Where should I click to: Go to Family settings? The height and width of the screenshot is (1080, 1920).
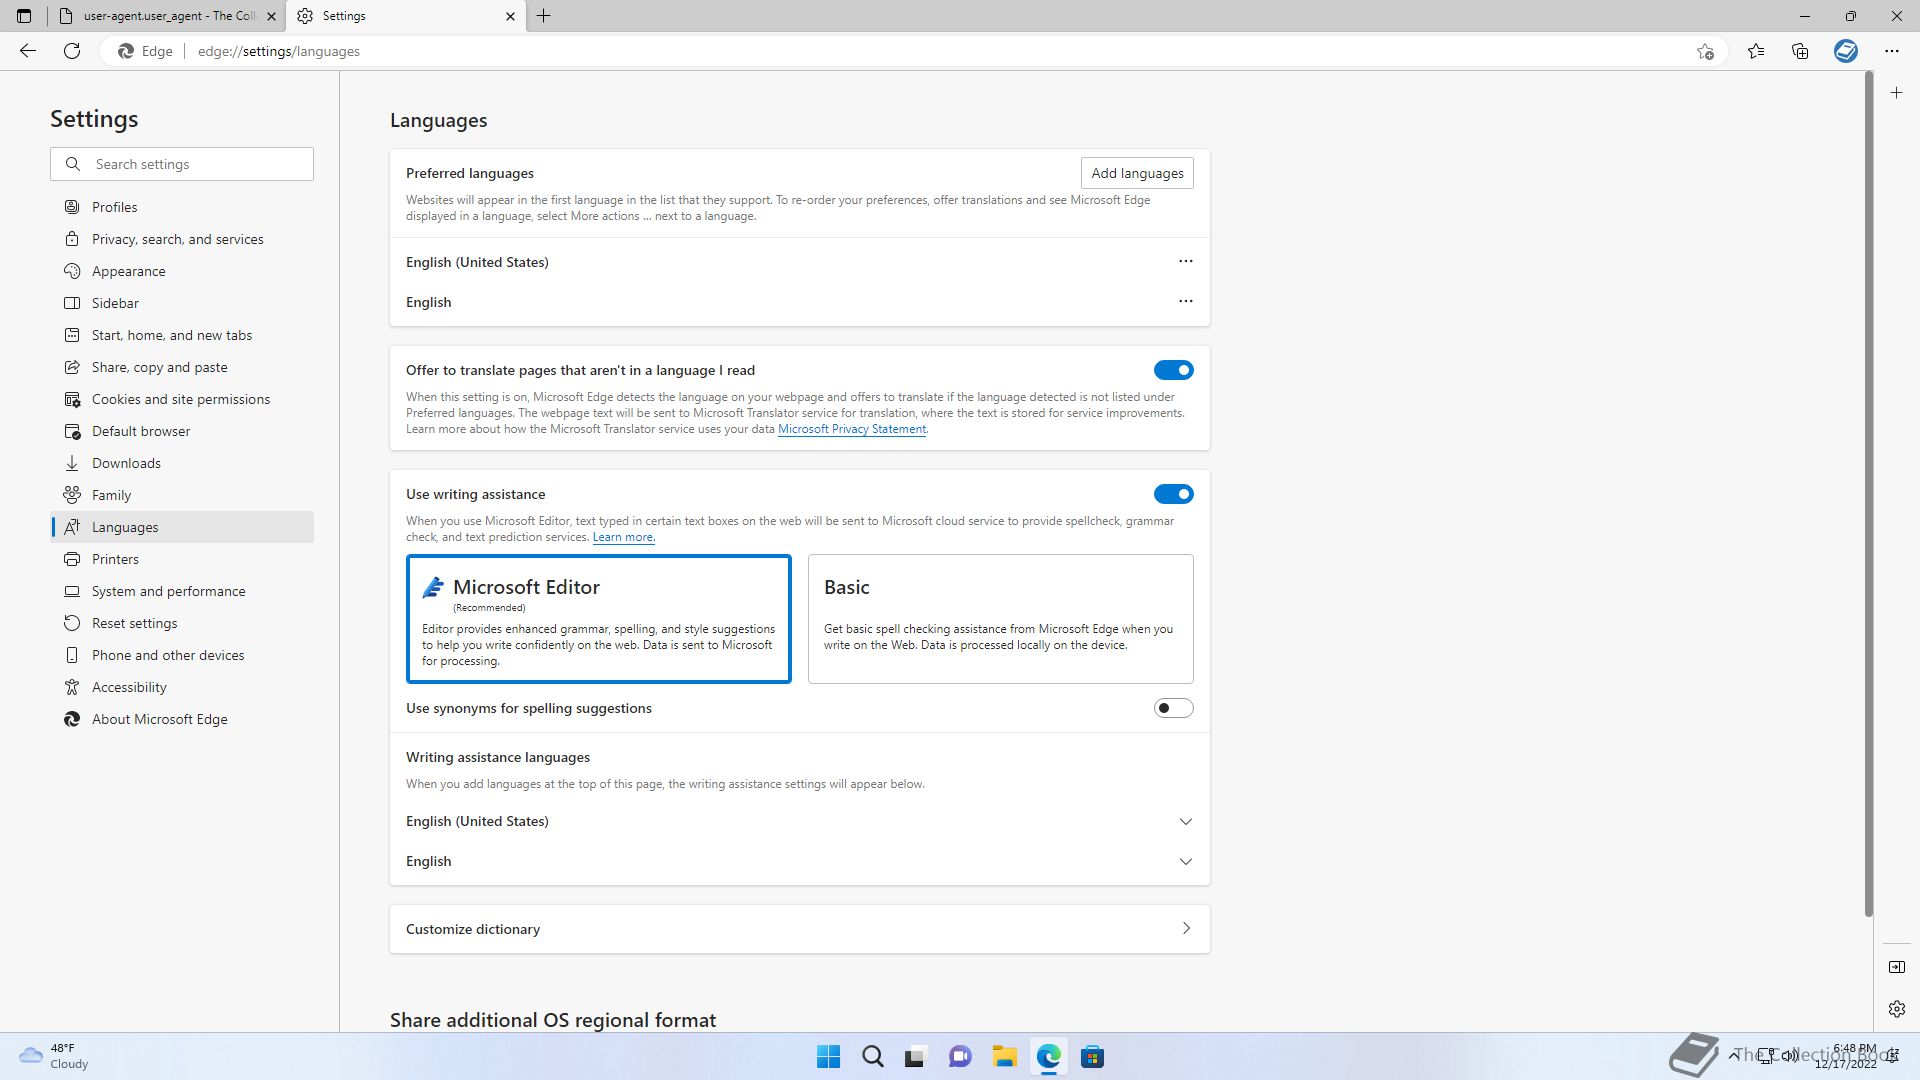(182, 495)
